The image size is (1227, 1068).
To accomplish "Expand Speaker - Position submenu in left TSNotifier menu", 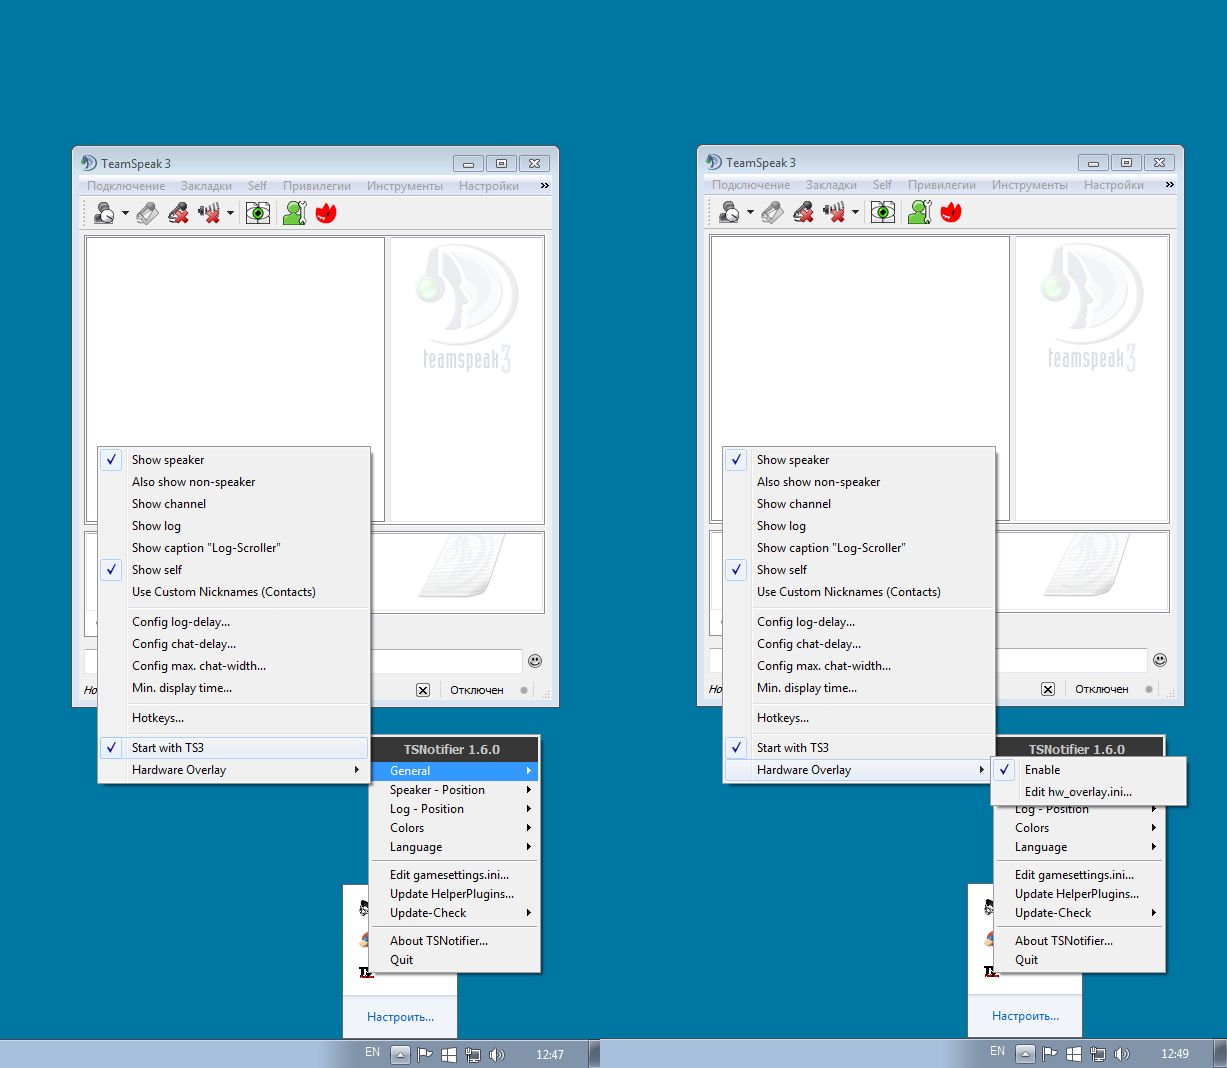I will pyautogui.click(x=455, y=790).
